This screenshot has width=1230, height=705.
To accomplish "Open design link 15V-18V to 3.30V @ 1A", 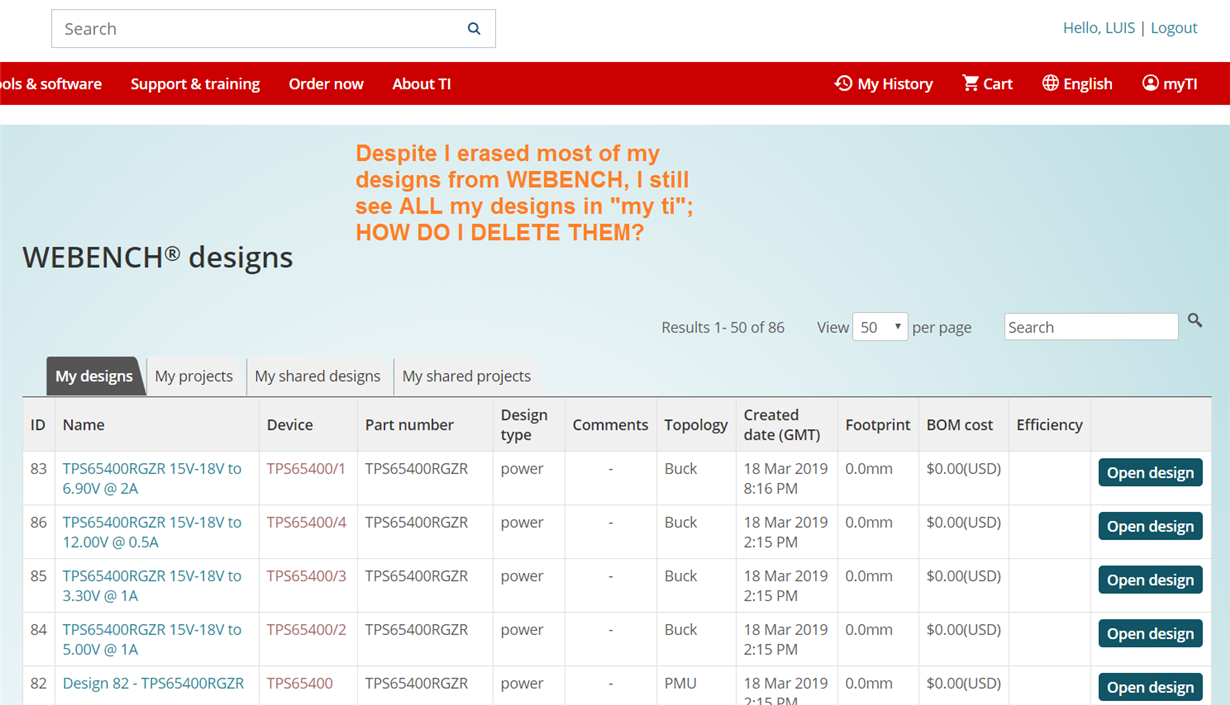I will 152,586.
